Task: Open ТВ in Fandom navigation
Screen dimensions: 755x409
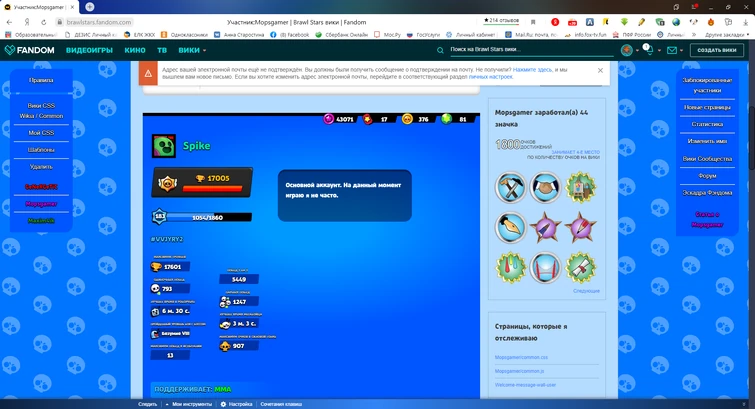Action: pyautogui.click(x=162, y=50)
